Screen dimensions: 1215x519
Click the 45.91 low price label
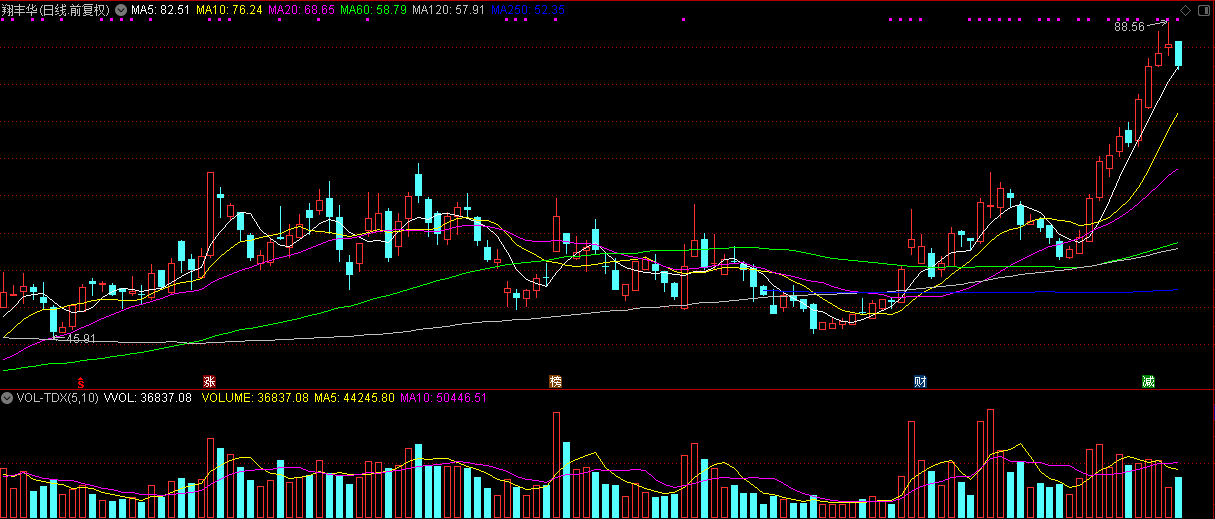[x=79, y=339]
